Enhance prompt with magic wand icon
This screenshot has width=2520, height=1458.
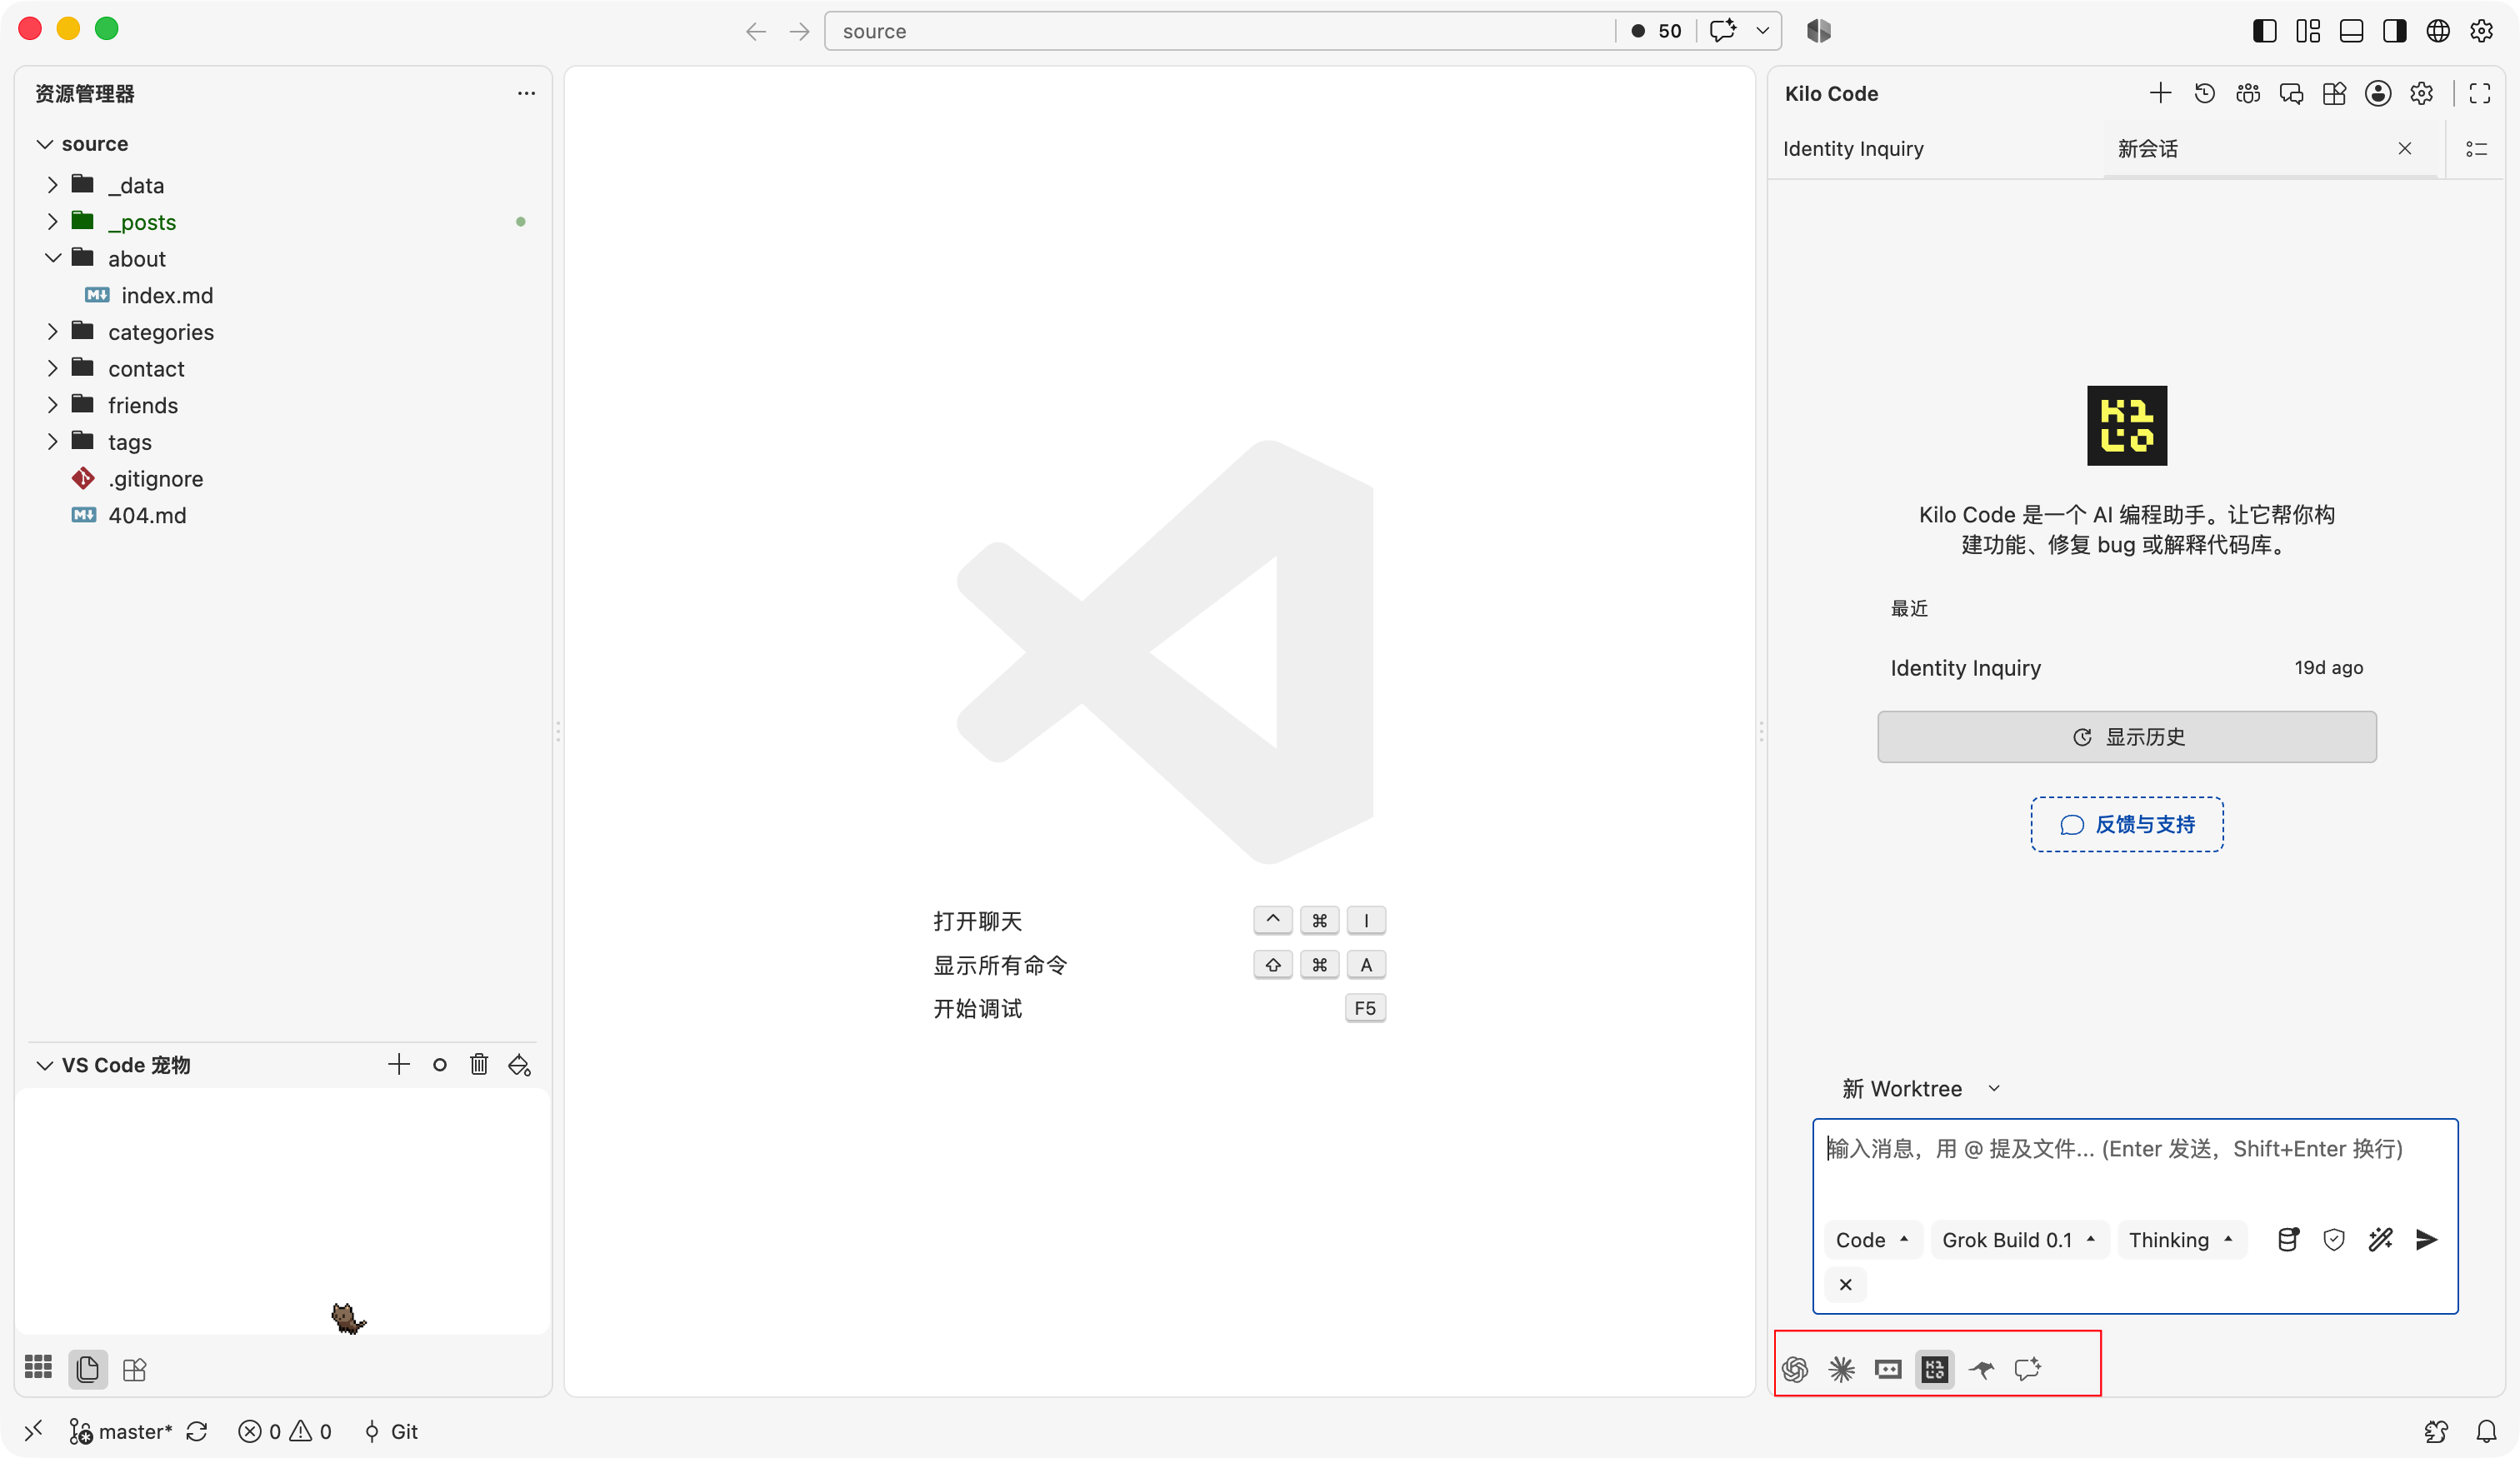point(2381,1240)
